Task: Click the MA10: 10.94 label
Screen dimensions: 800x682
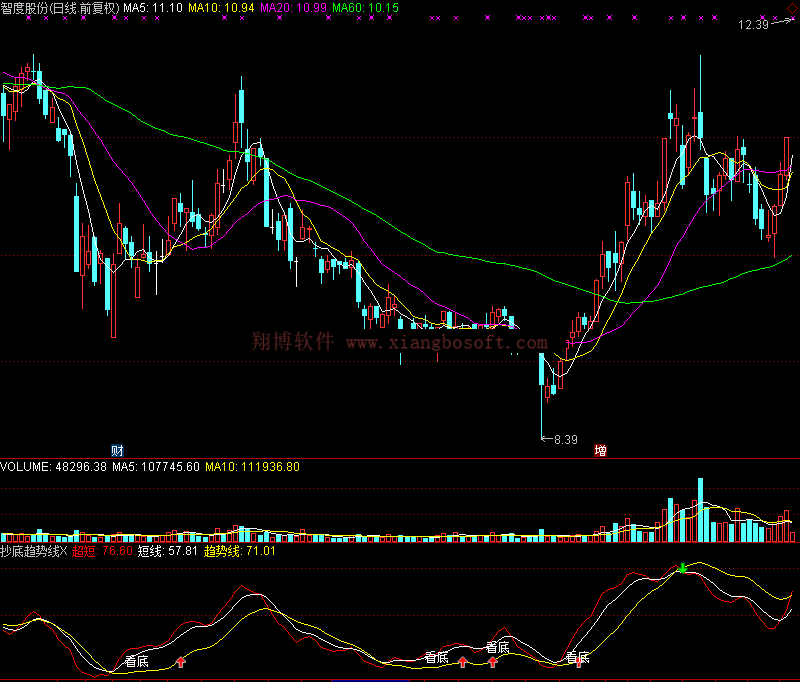Action: pos(221,8)
